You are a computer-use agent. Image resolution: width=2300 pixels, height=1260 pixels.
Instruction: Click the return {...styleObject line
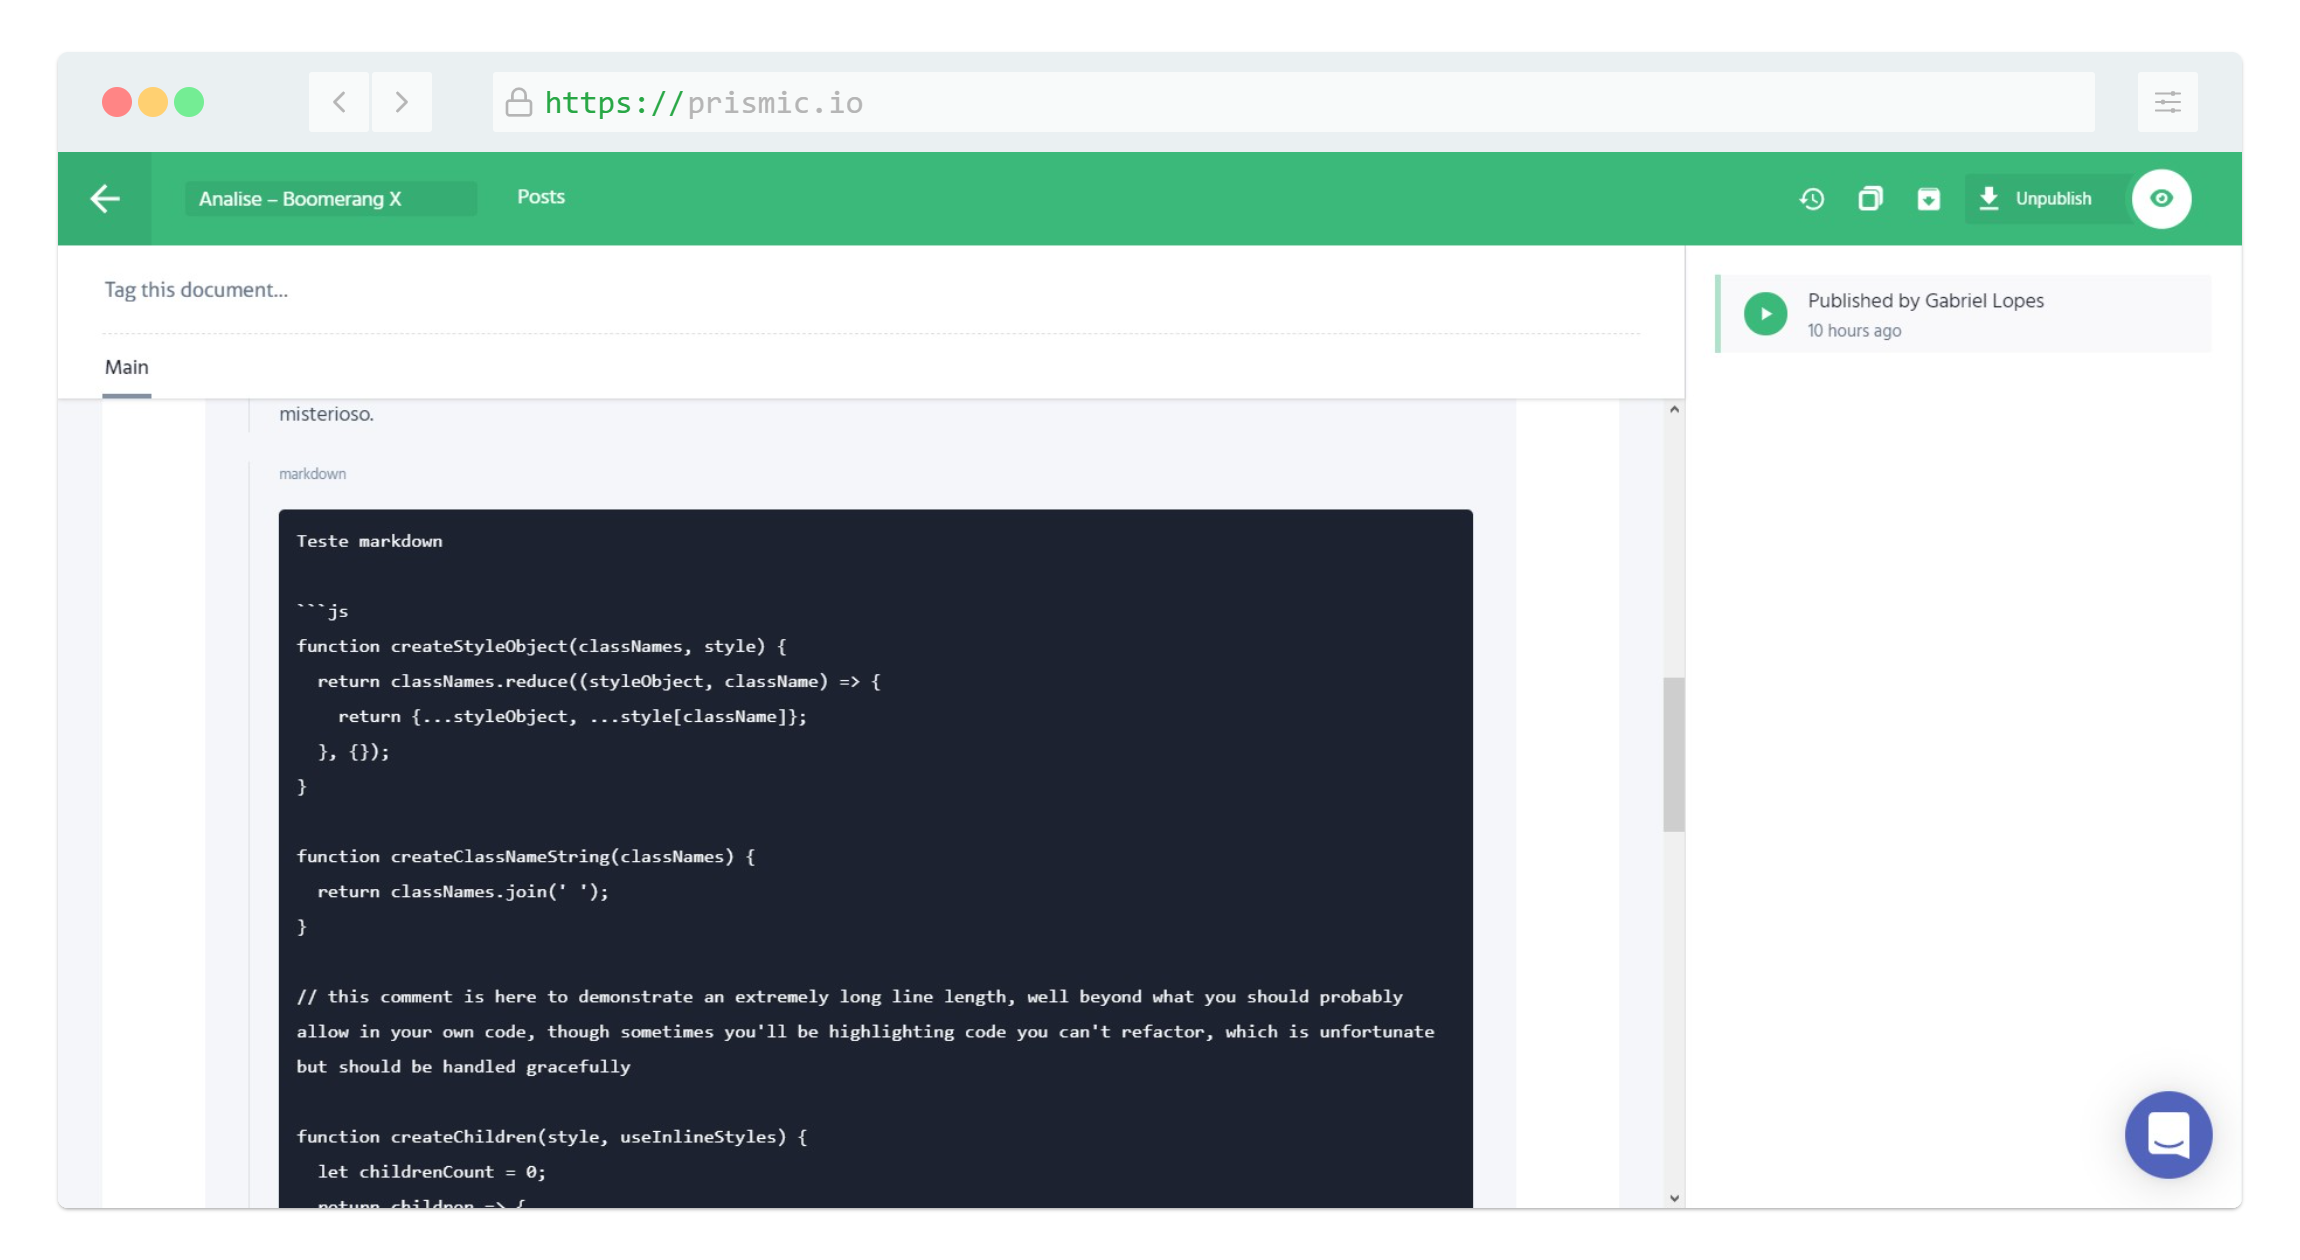[572, 716]
